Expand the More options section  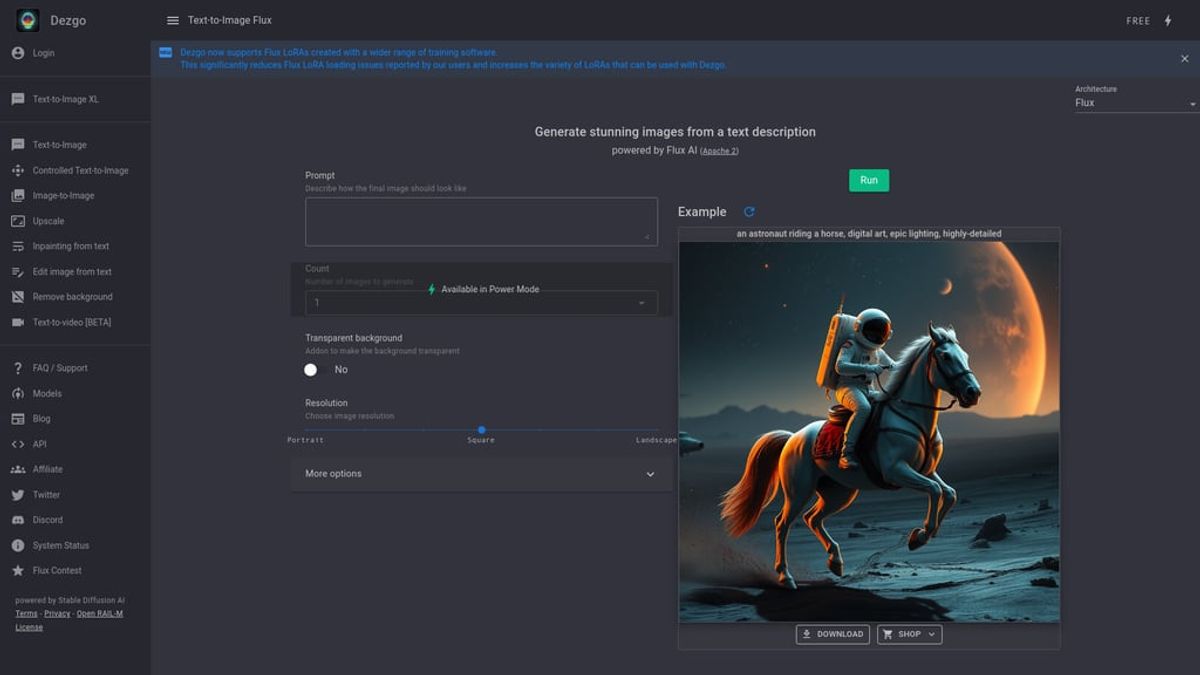480,474
